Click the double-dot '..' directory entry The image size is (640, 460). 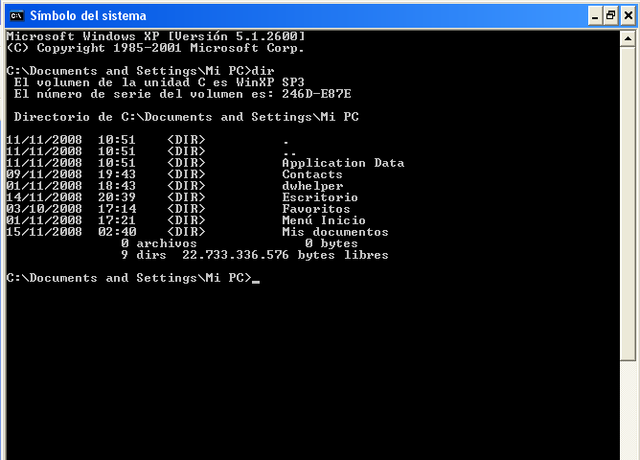pyautogui.click(x=289, y=154)
